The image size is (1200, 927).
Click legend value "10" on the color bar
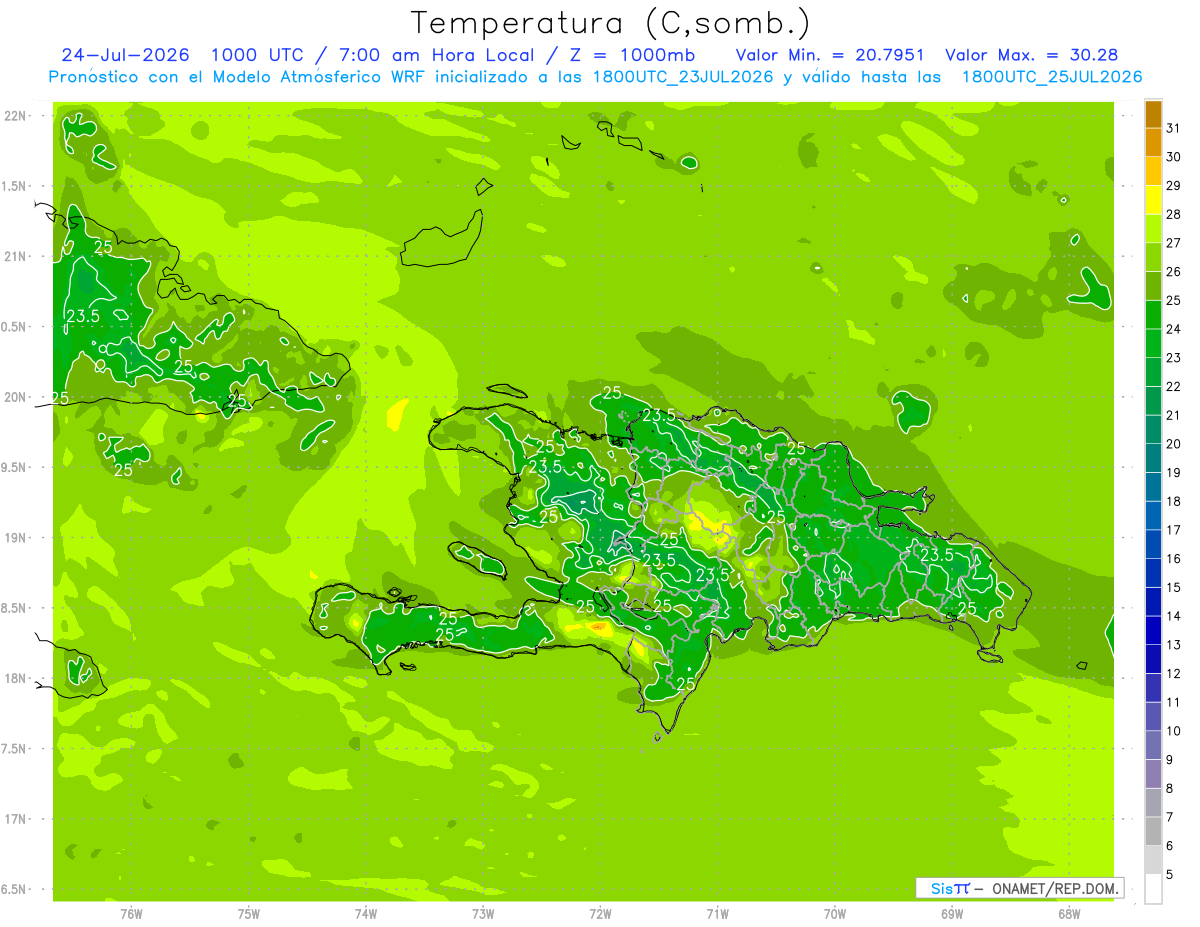tap(1173, 731)
